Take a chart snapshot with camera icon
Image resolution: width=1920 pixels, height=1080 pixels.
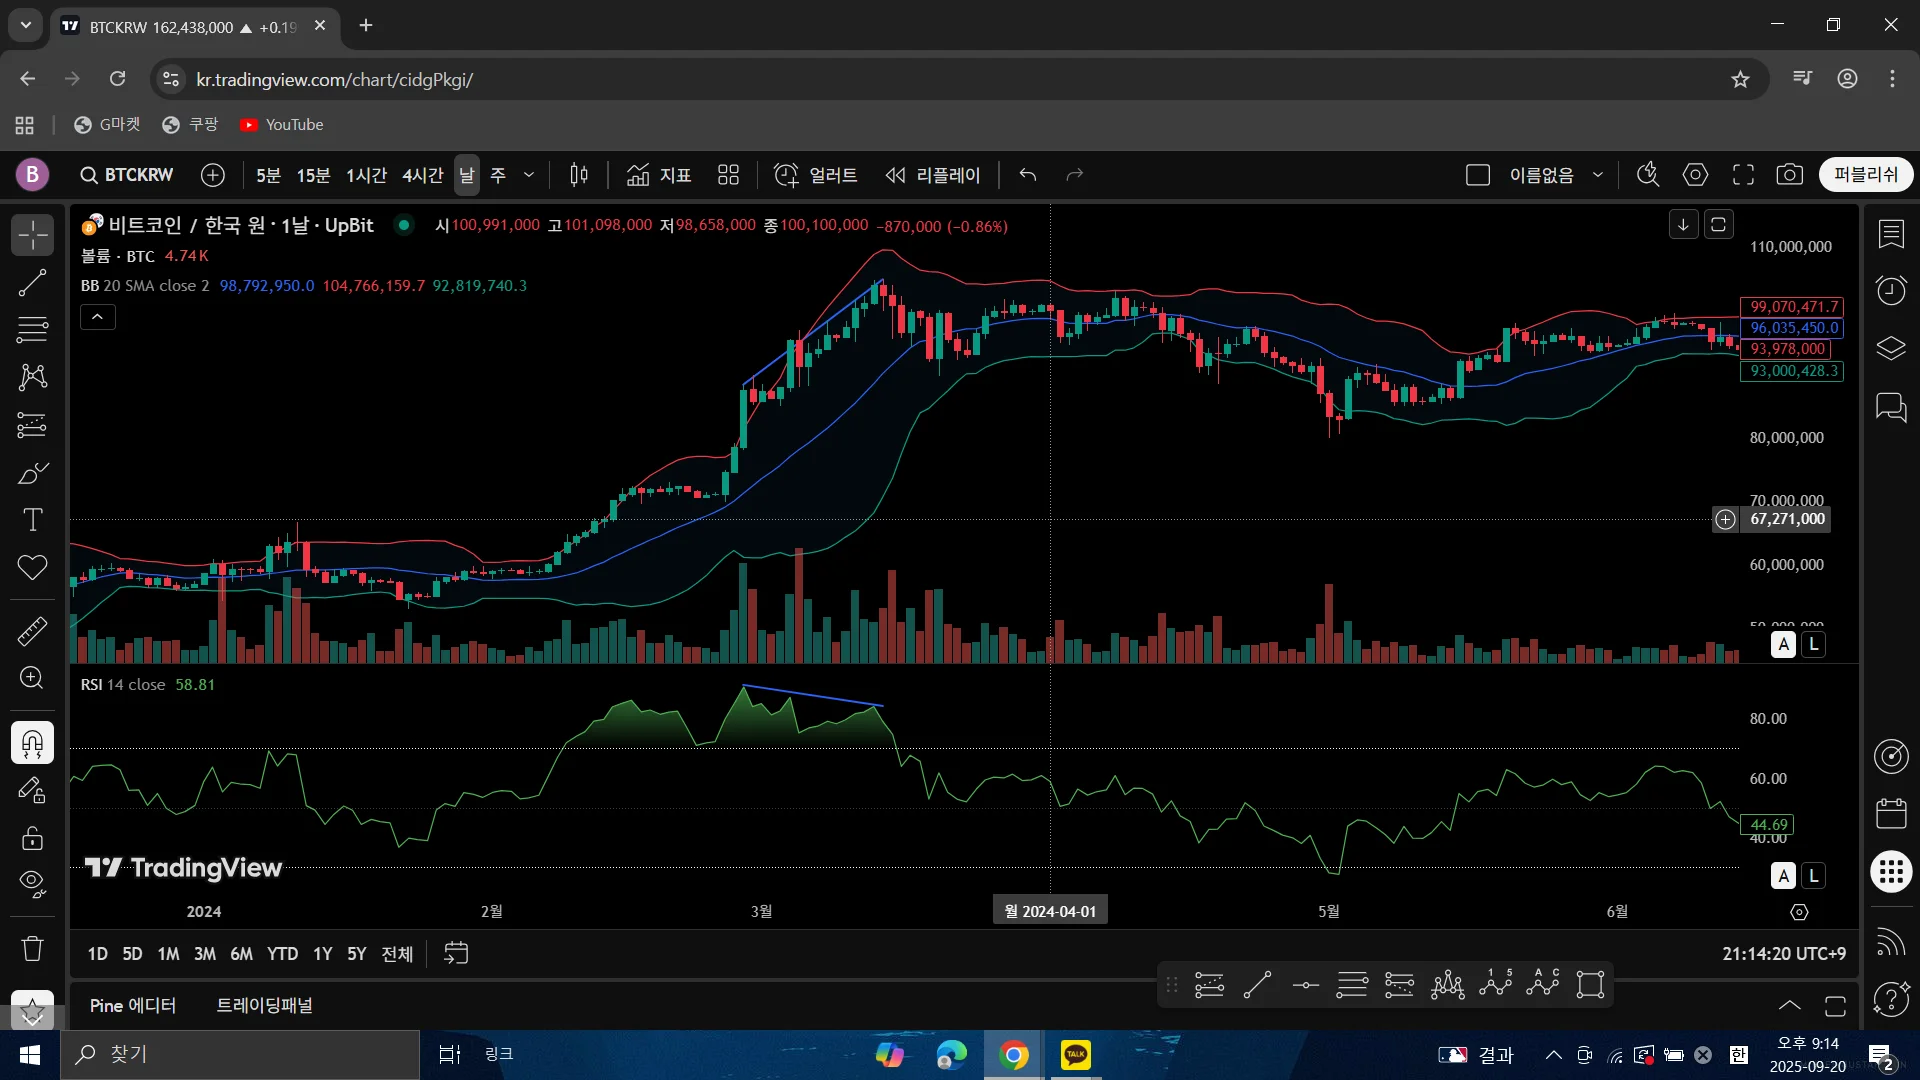1790,175
